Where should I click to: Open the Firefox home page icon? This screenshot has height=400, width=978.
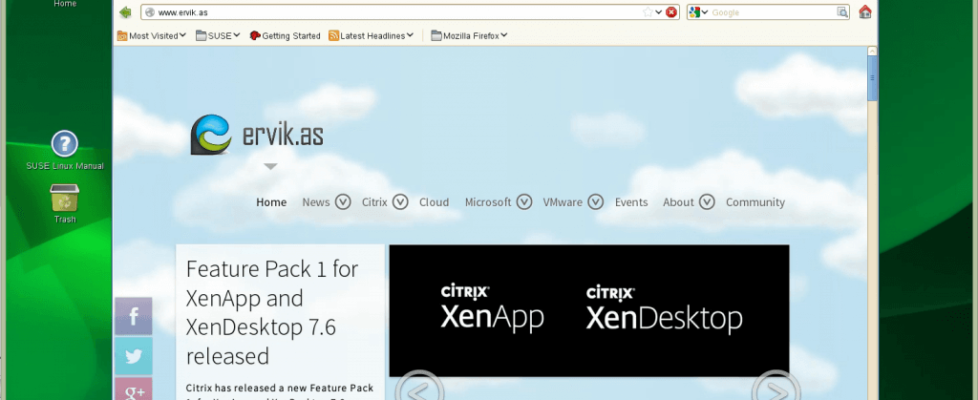pos(864,12)
